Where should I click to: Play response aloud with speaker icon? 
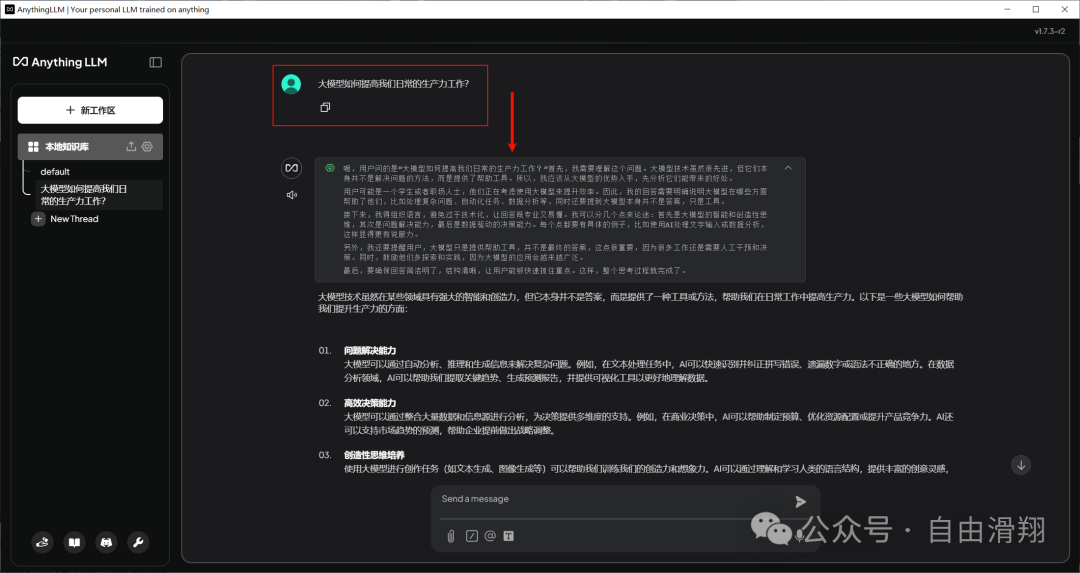pos(292,195)
